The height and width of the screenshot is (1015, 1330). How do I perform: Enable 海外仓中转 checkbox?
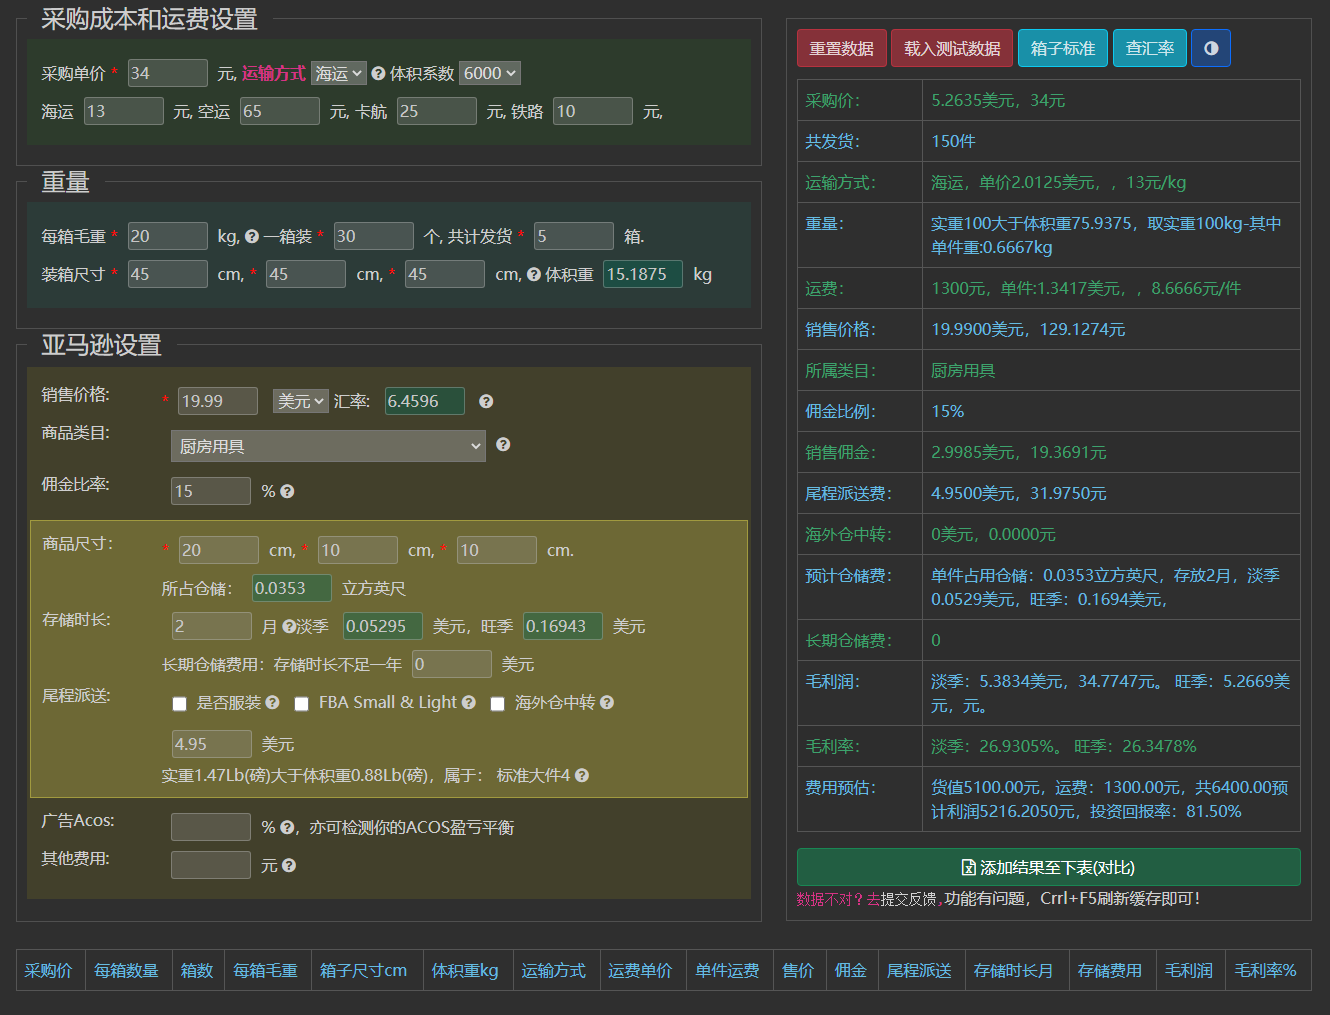[498, 704]
